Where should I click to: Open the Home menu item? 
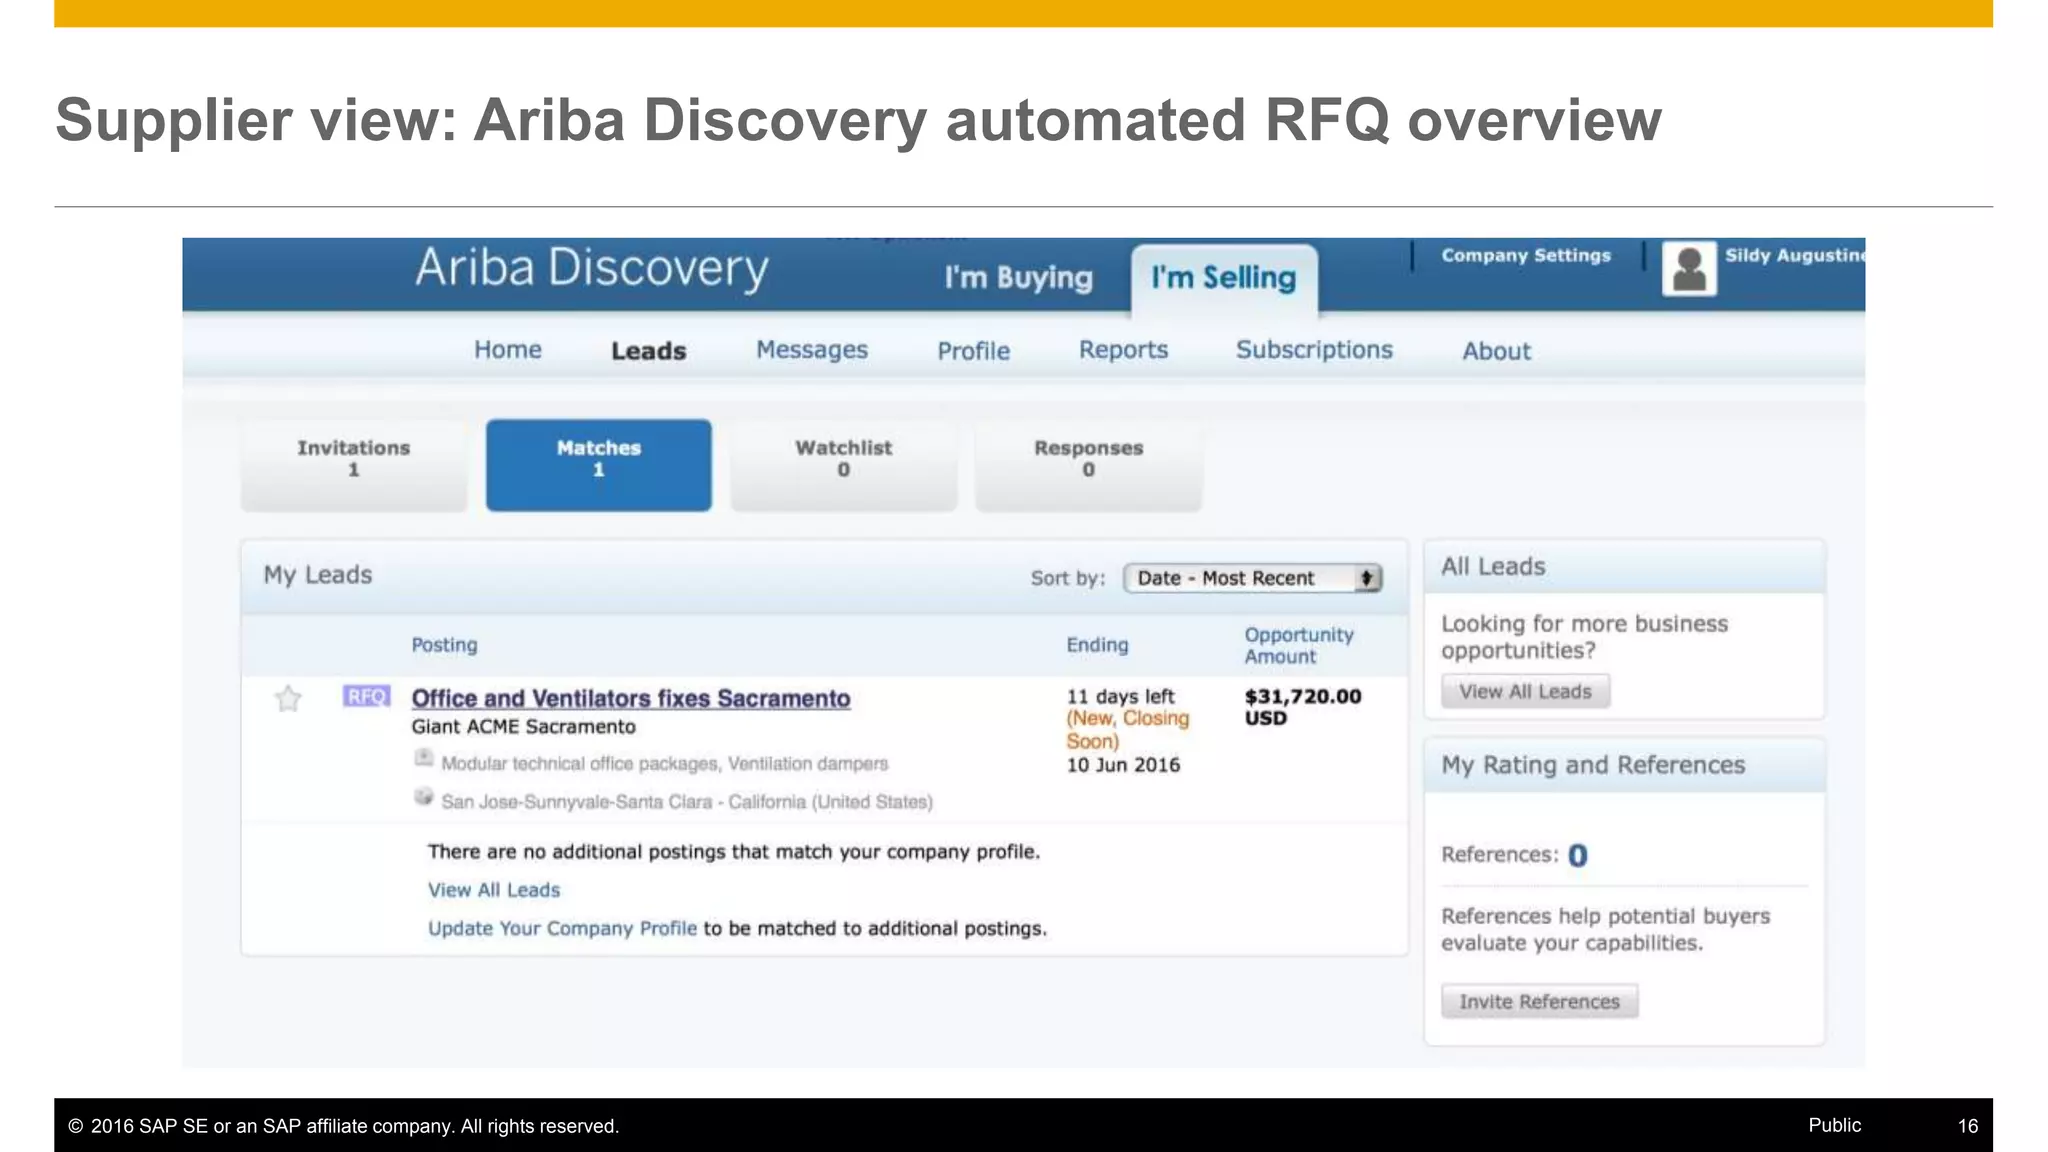(x=508, y=350)
